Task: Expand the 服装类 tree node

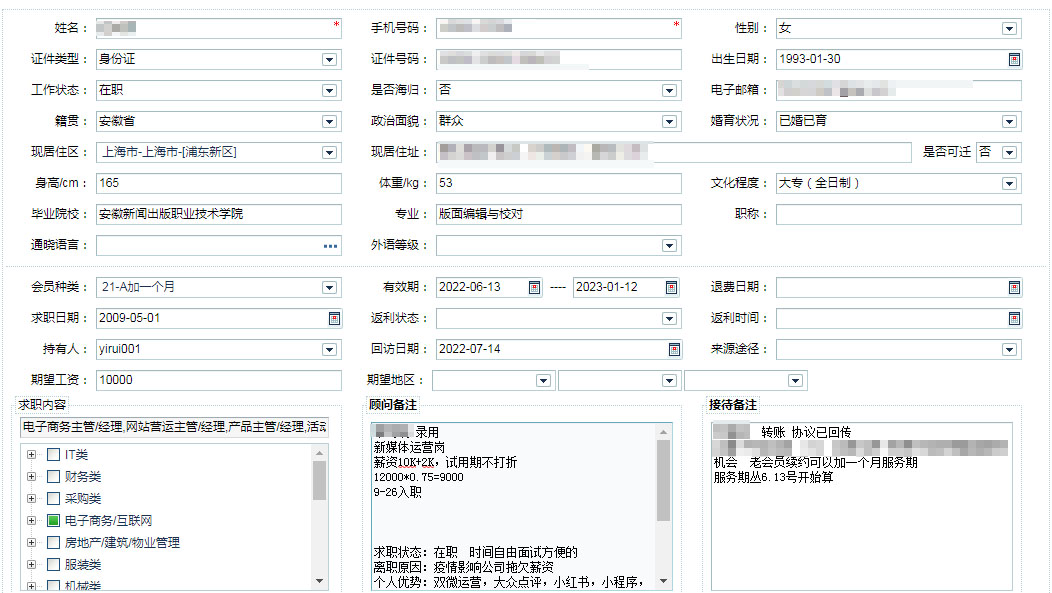Action: [x=32, y=565]
